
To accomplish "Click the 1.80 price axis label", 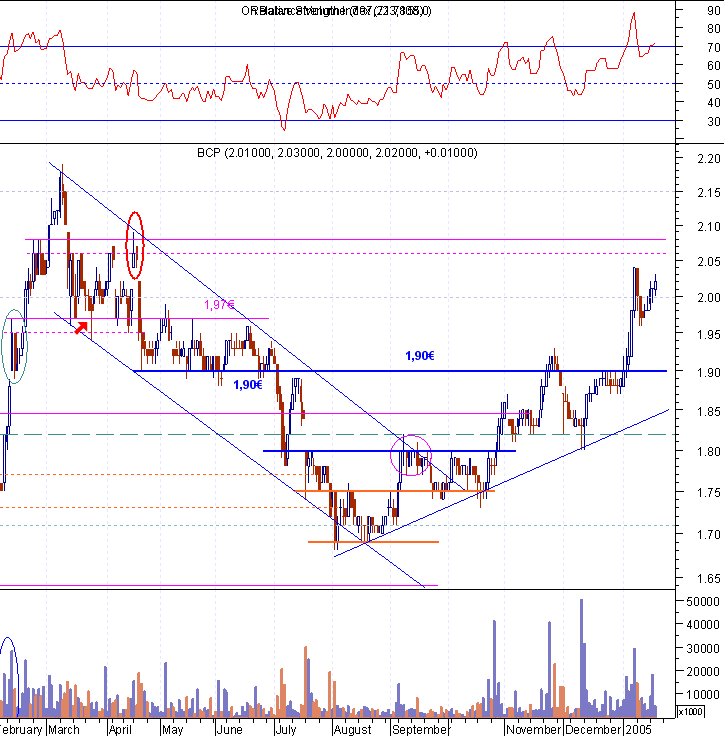I will click(709, 452).
